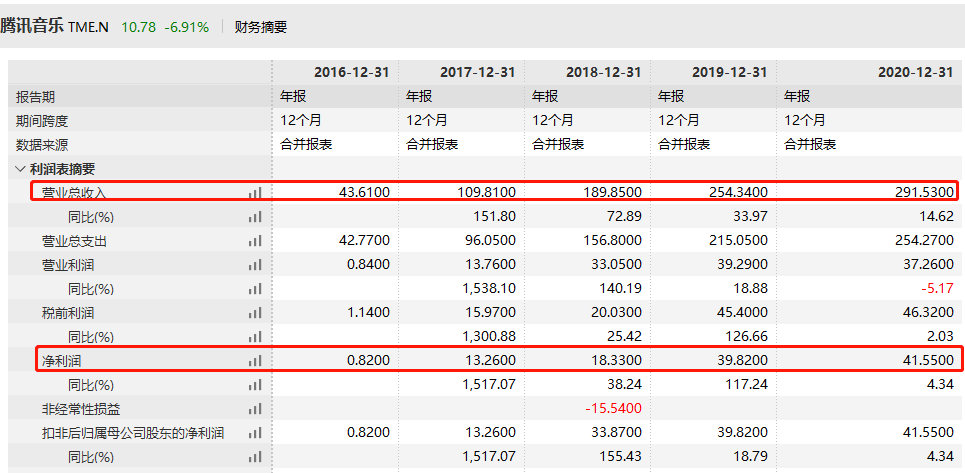Screen dimensions: 965x473
Task: Select the 291.5300 revenue cell
Action: (x=916, y=192)
